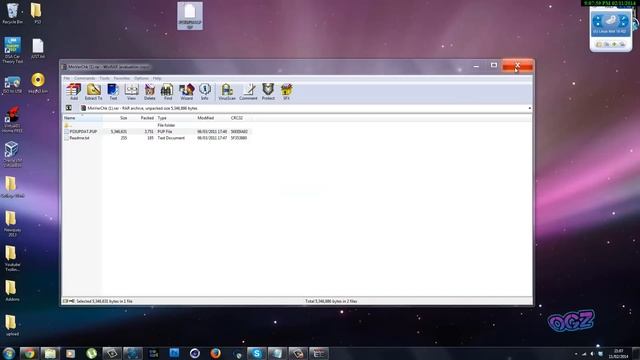Click the taskbar clock
This screenshot has height=360, width=640.
pyautogui.click(x=619, y=353)
